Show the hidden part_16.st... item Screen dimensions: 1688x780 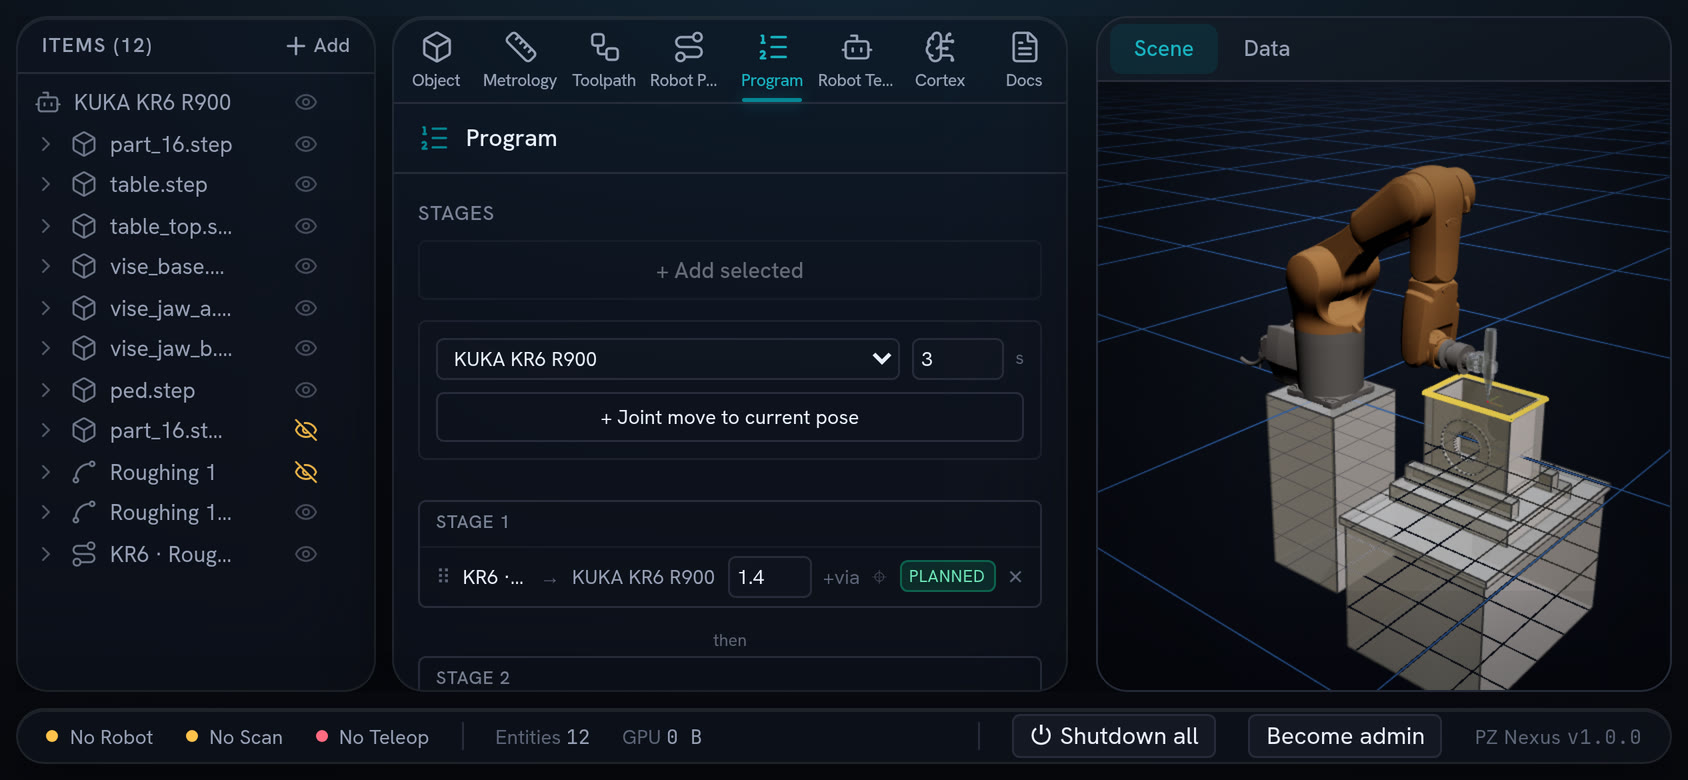pyautogui.click(x=306, y=430)
